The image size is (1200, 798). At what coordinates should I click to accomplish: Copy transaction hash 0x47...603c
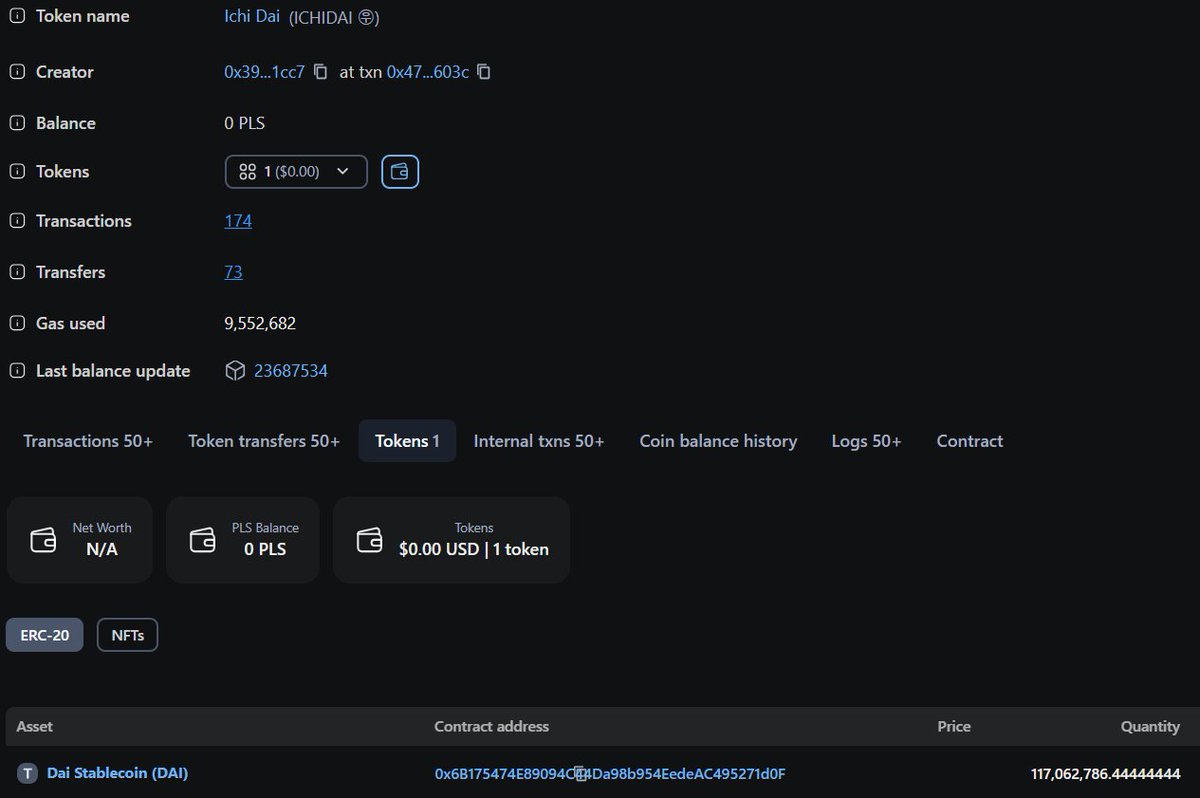tap(484, 72)
